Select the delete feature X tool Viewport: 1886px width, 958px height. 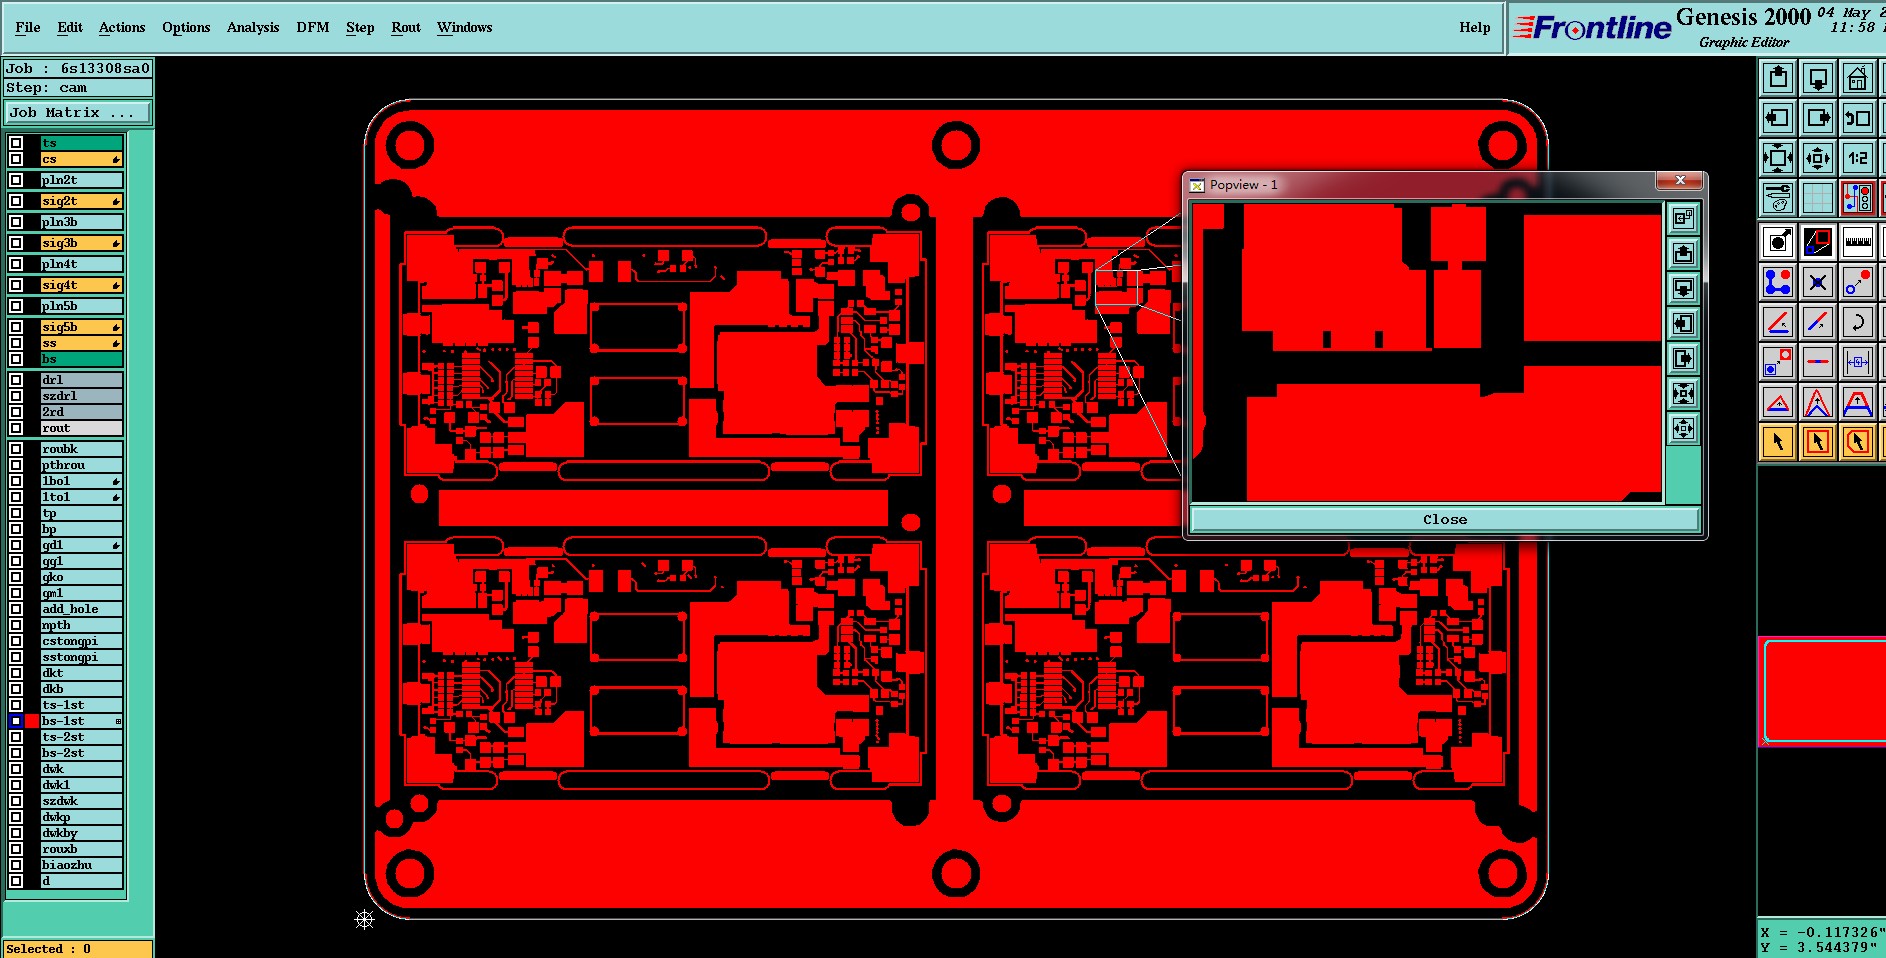(x=1818, y=282)
